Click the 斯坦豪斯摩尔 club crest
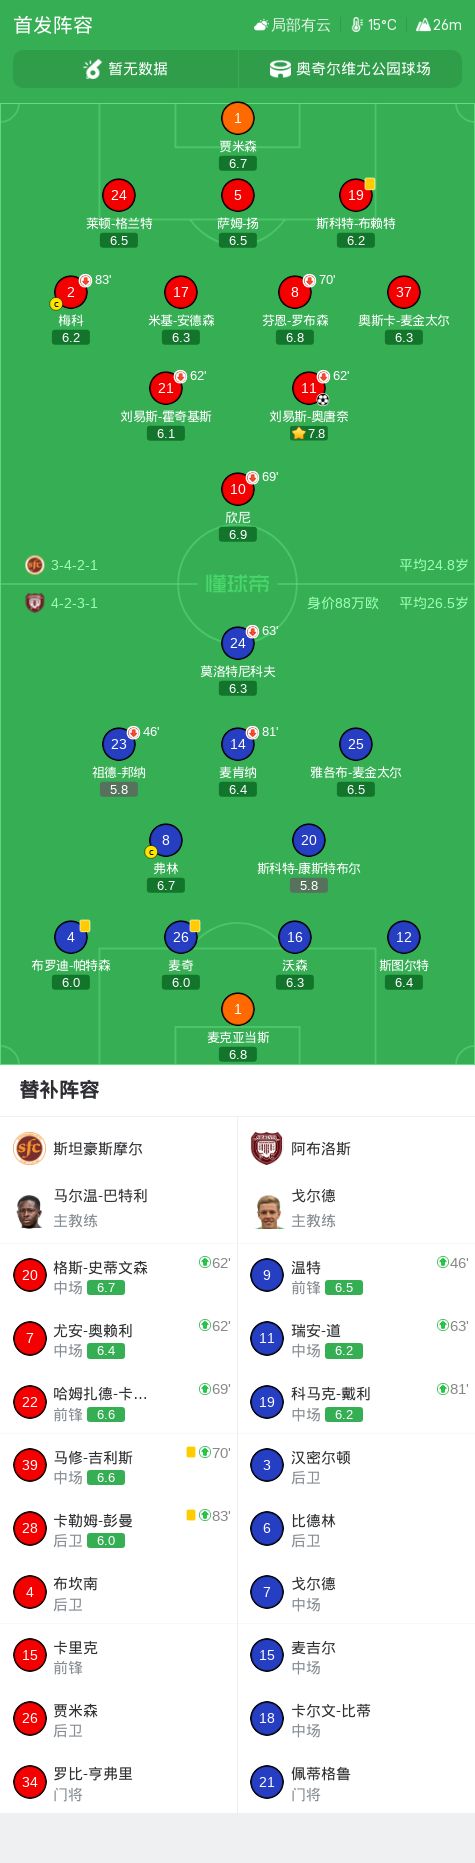This screenshot has width=475, height=1863. [x=29, y=1148]
